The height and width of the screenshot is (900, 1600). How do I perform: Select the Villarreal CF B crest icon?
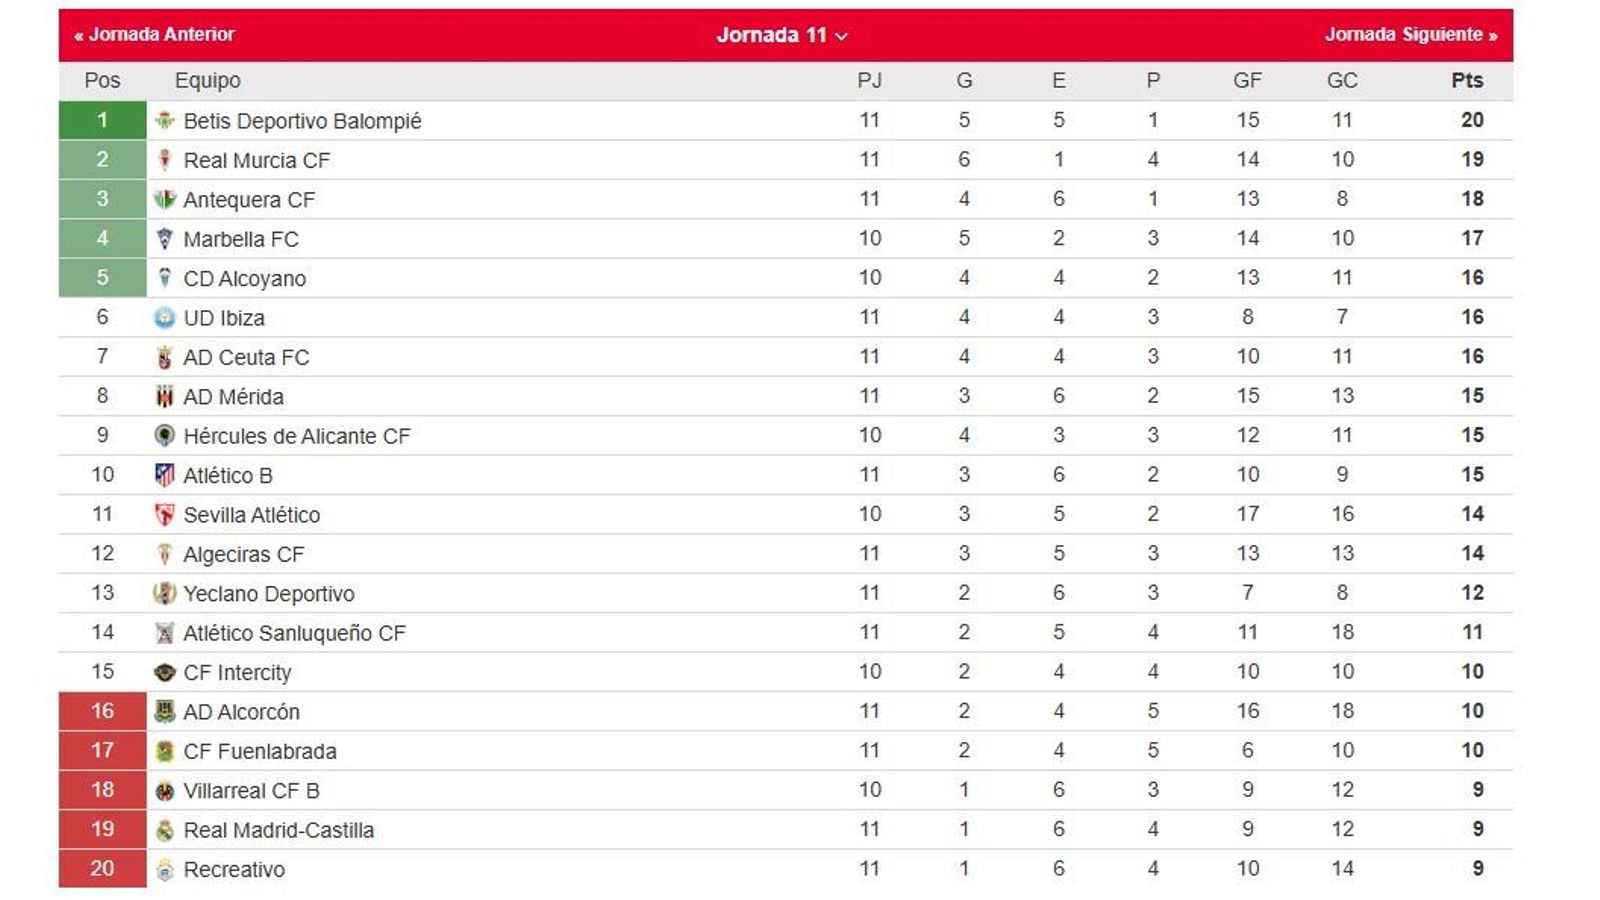[165, 790]
